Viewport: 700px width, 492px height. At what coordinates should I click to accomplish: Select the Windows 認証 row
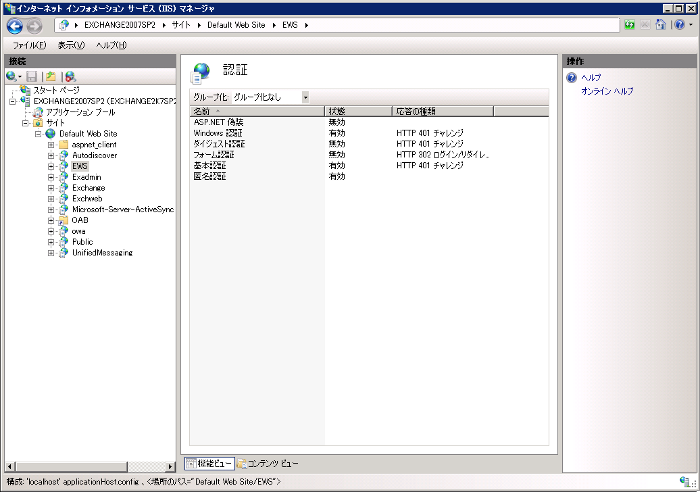[369, 133]
